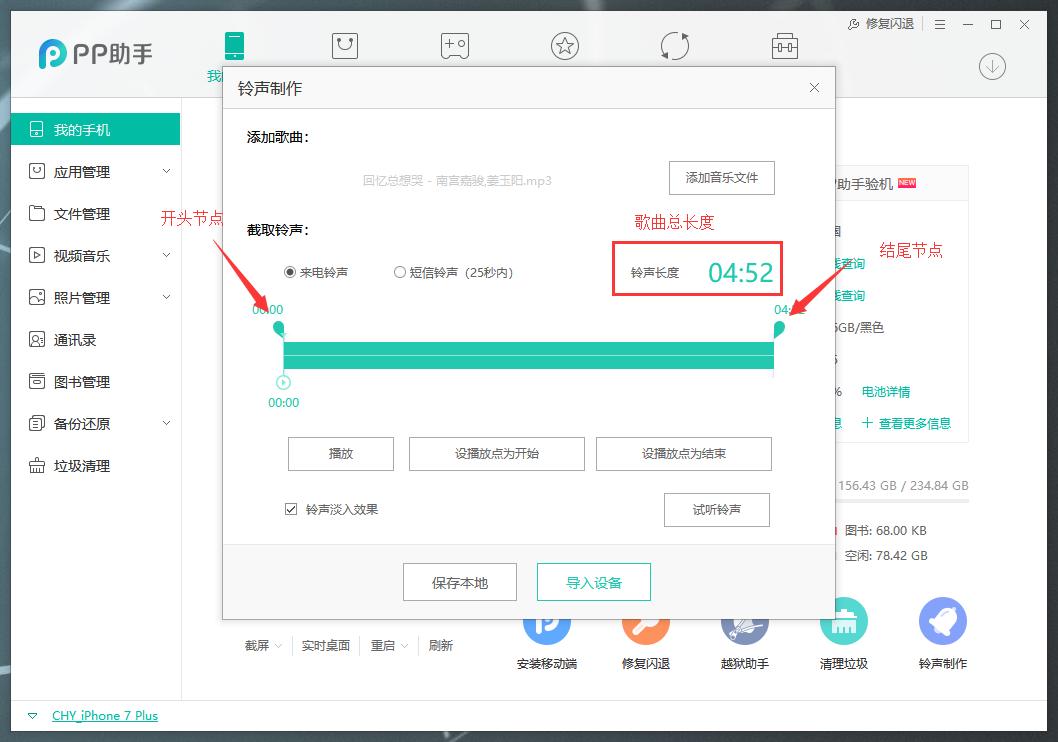This screenshot has height=742, width=1058.
Task: Click the 导入设备 button
Action: click(x=593, y=581)
